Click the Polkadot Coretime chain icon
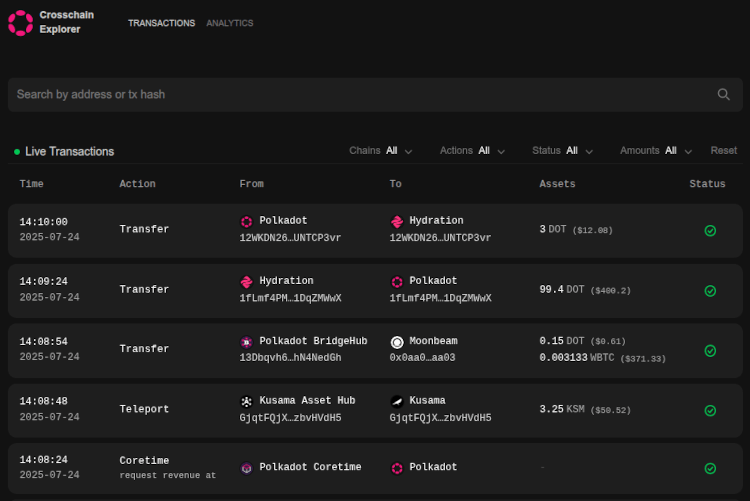Viewport: 750px width, 501px height. (x=247, y=468)
